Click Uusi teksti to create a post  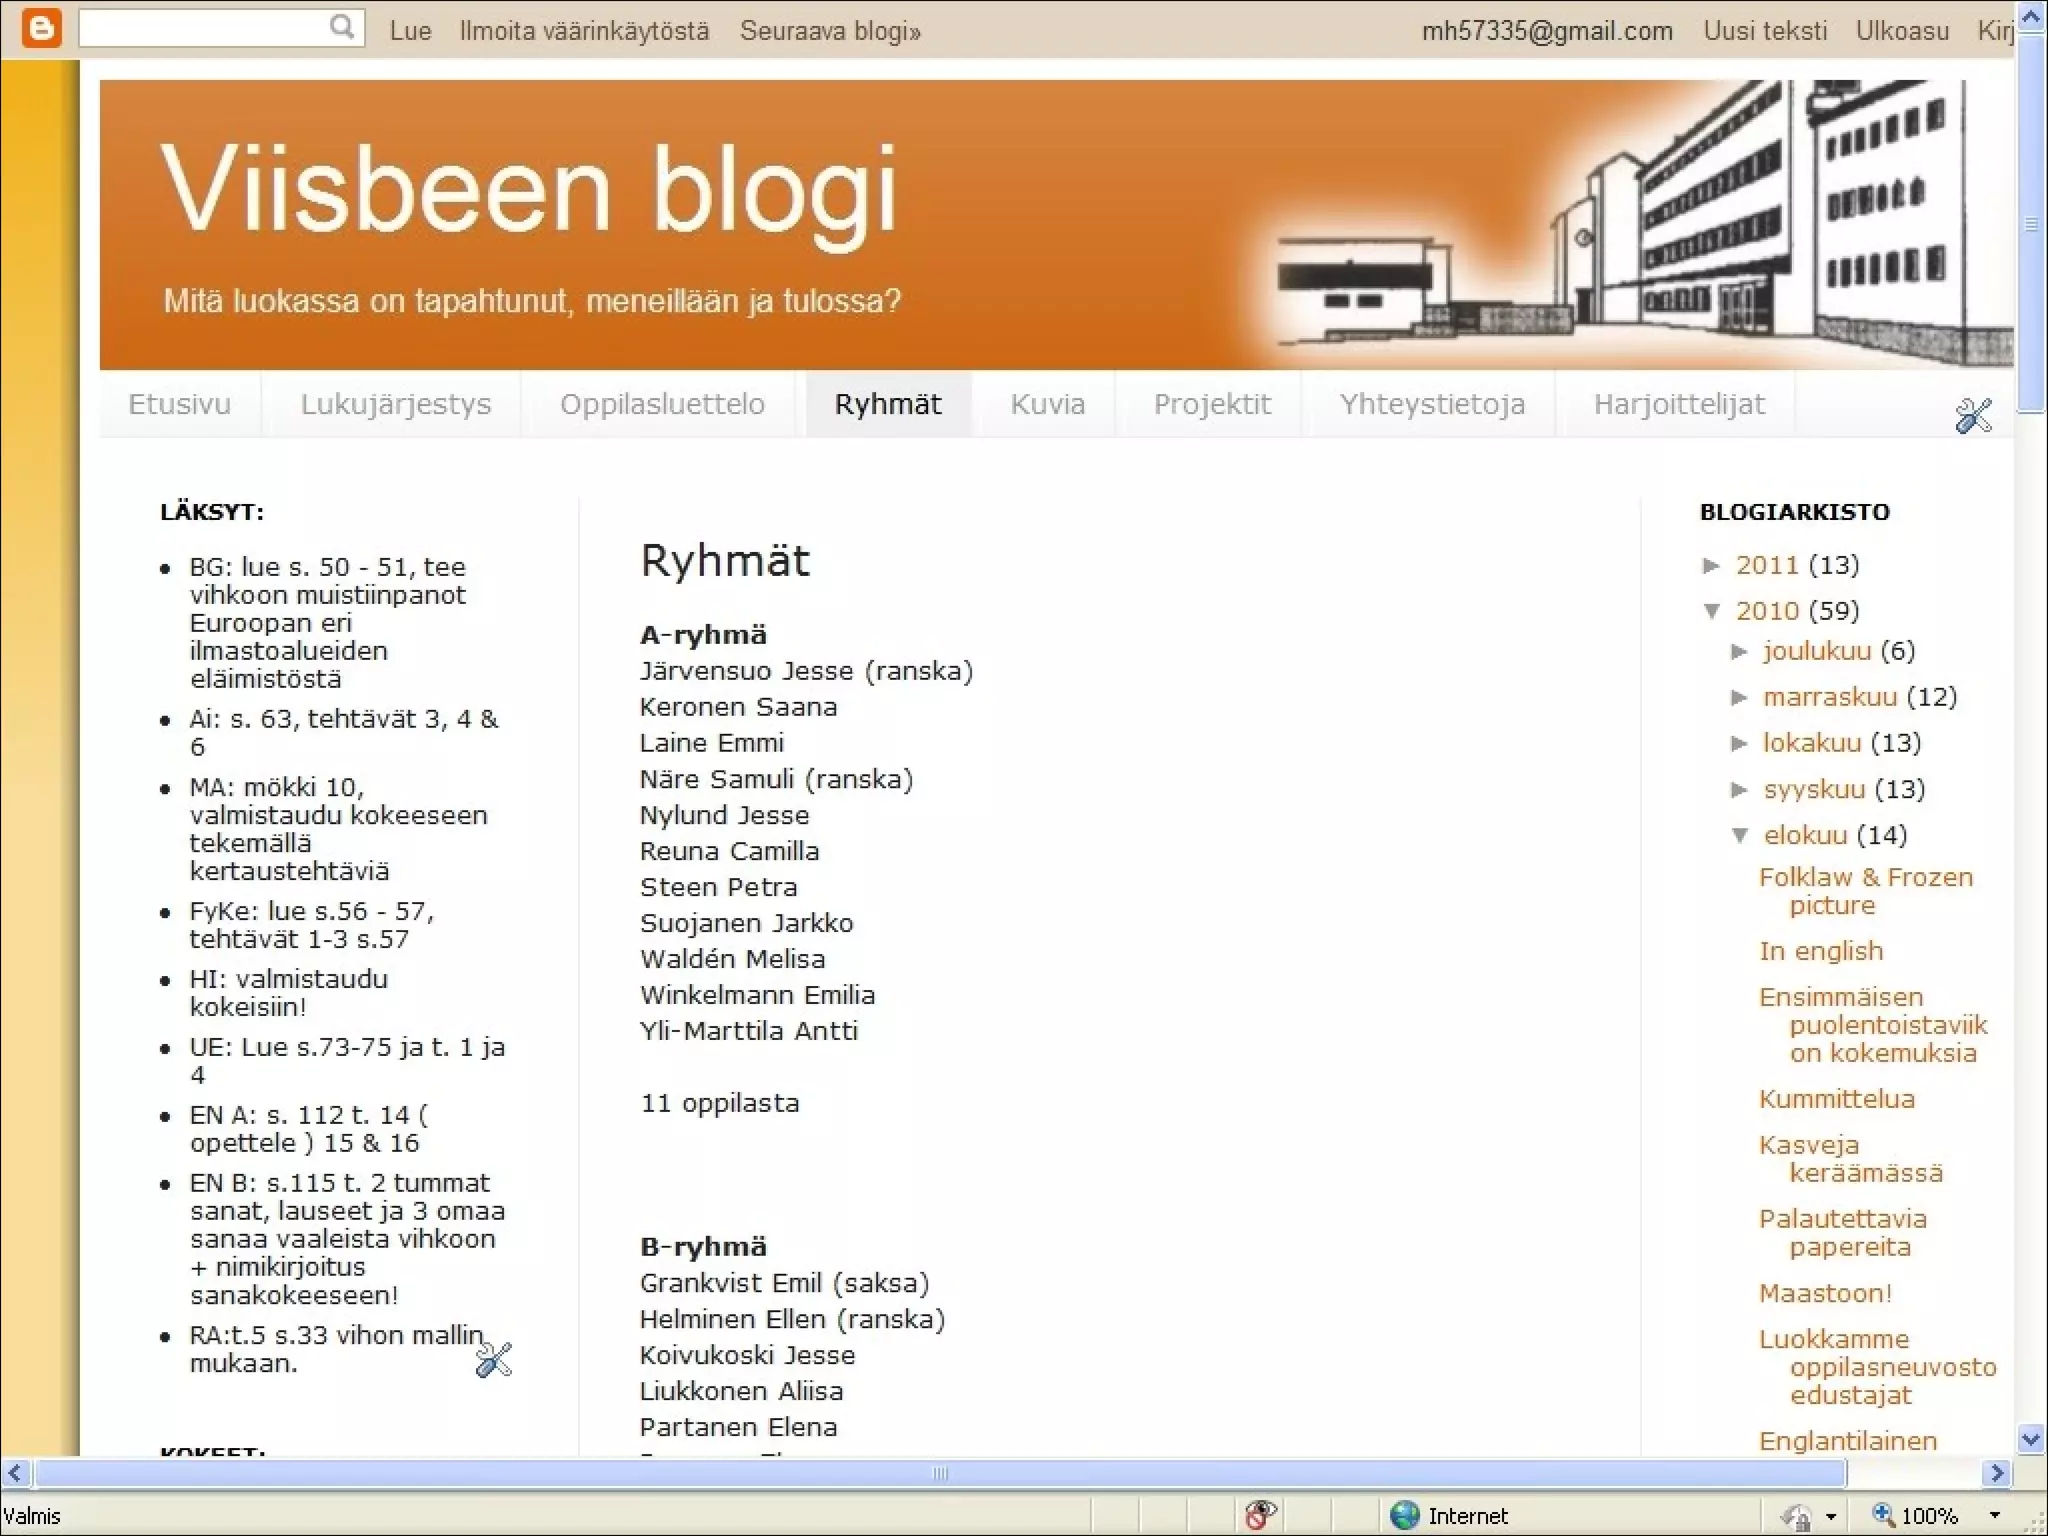(1765, 31)
